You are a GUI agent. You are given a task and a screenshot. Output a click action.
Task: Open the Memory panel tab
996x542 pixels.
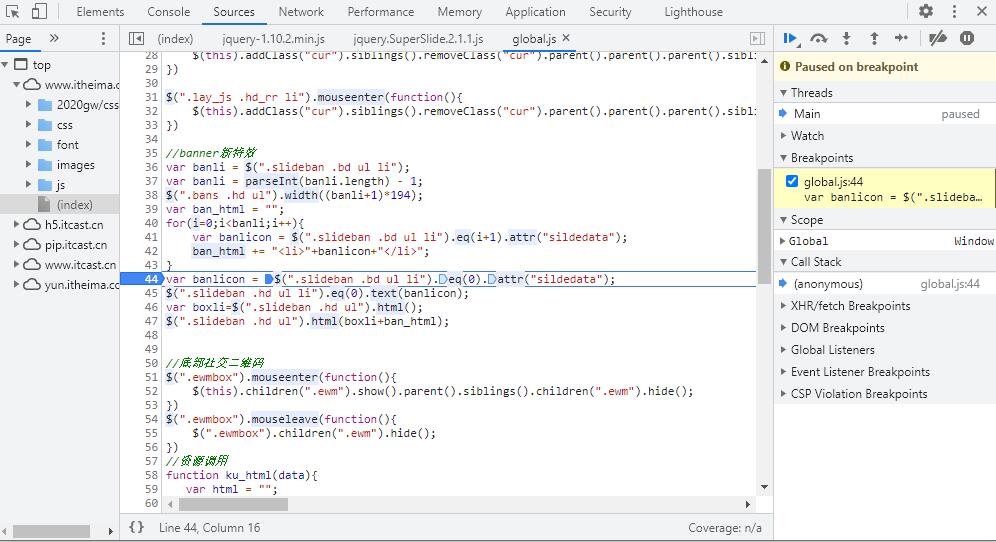pyautogui.click(x=459, y=12)
